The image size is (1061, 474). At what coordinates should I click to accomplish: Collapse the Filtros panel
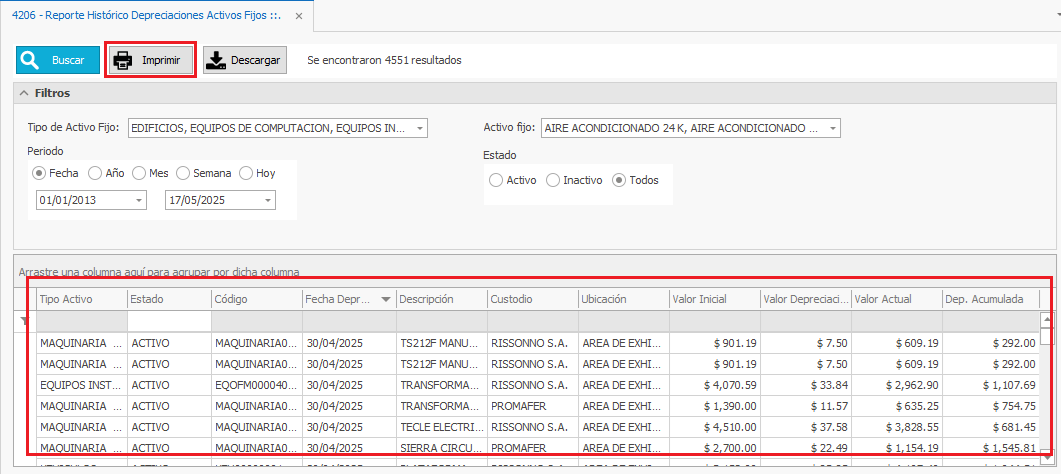[23, 93]
